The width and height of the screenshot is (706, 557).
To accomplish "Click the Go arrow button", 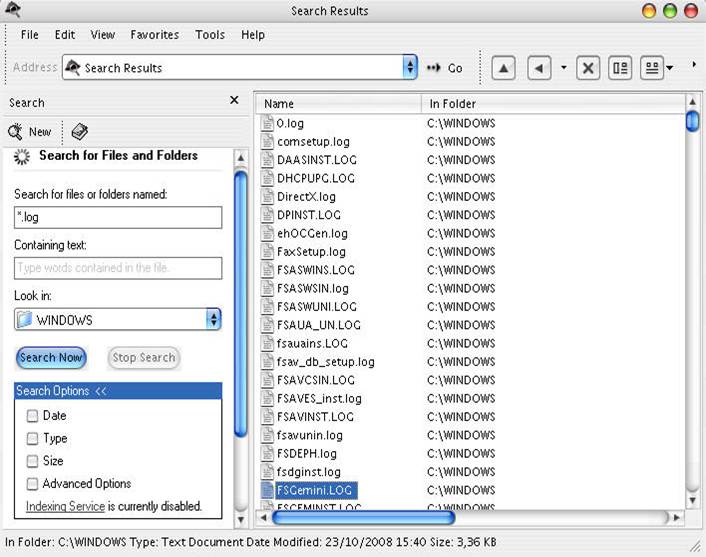I will point(444,68).
